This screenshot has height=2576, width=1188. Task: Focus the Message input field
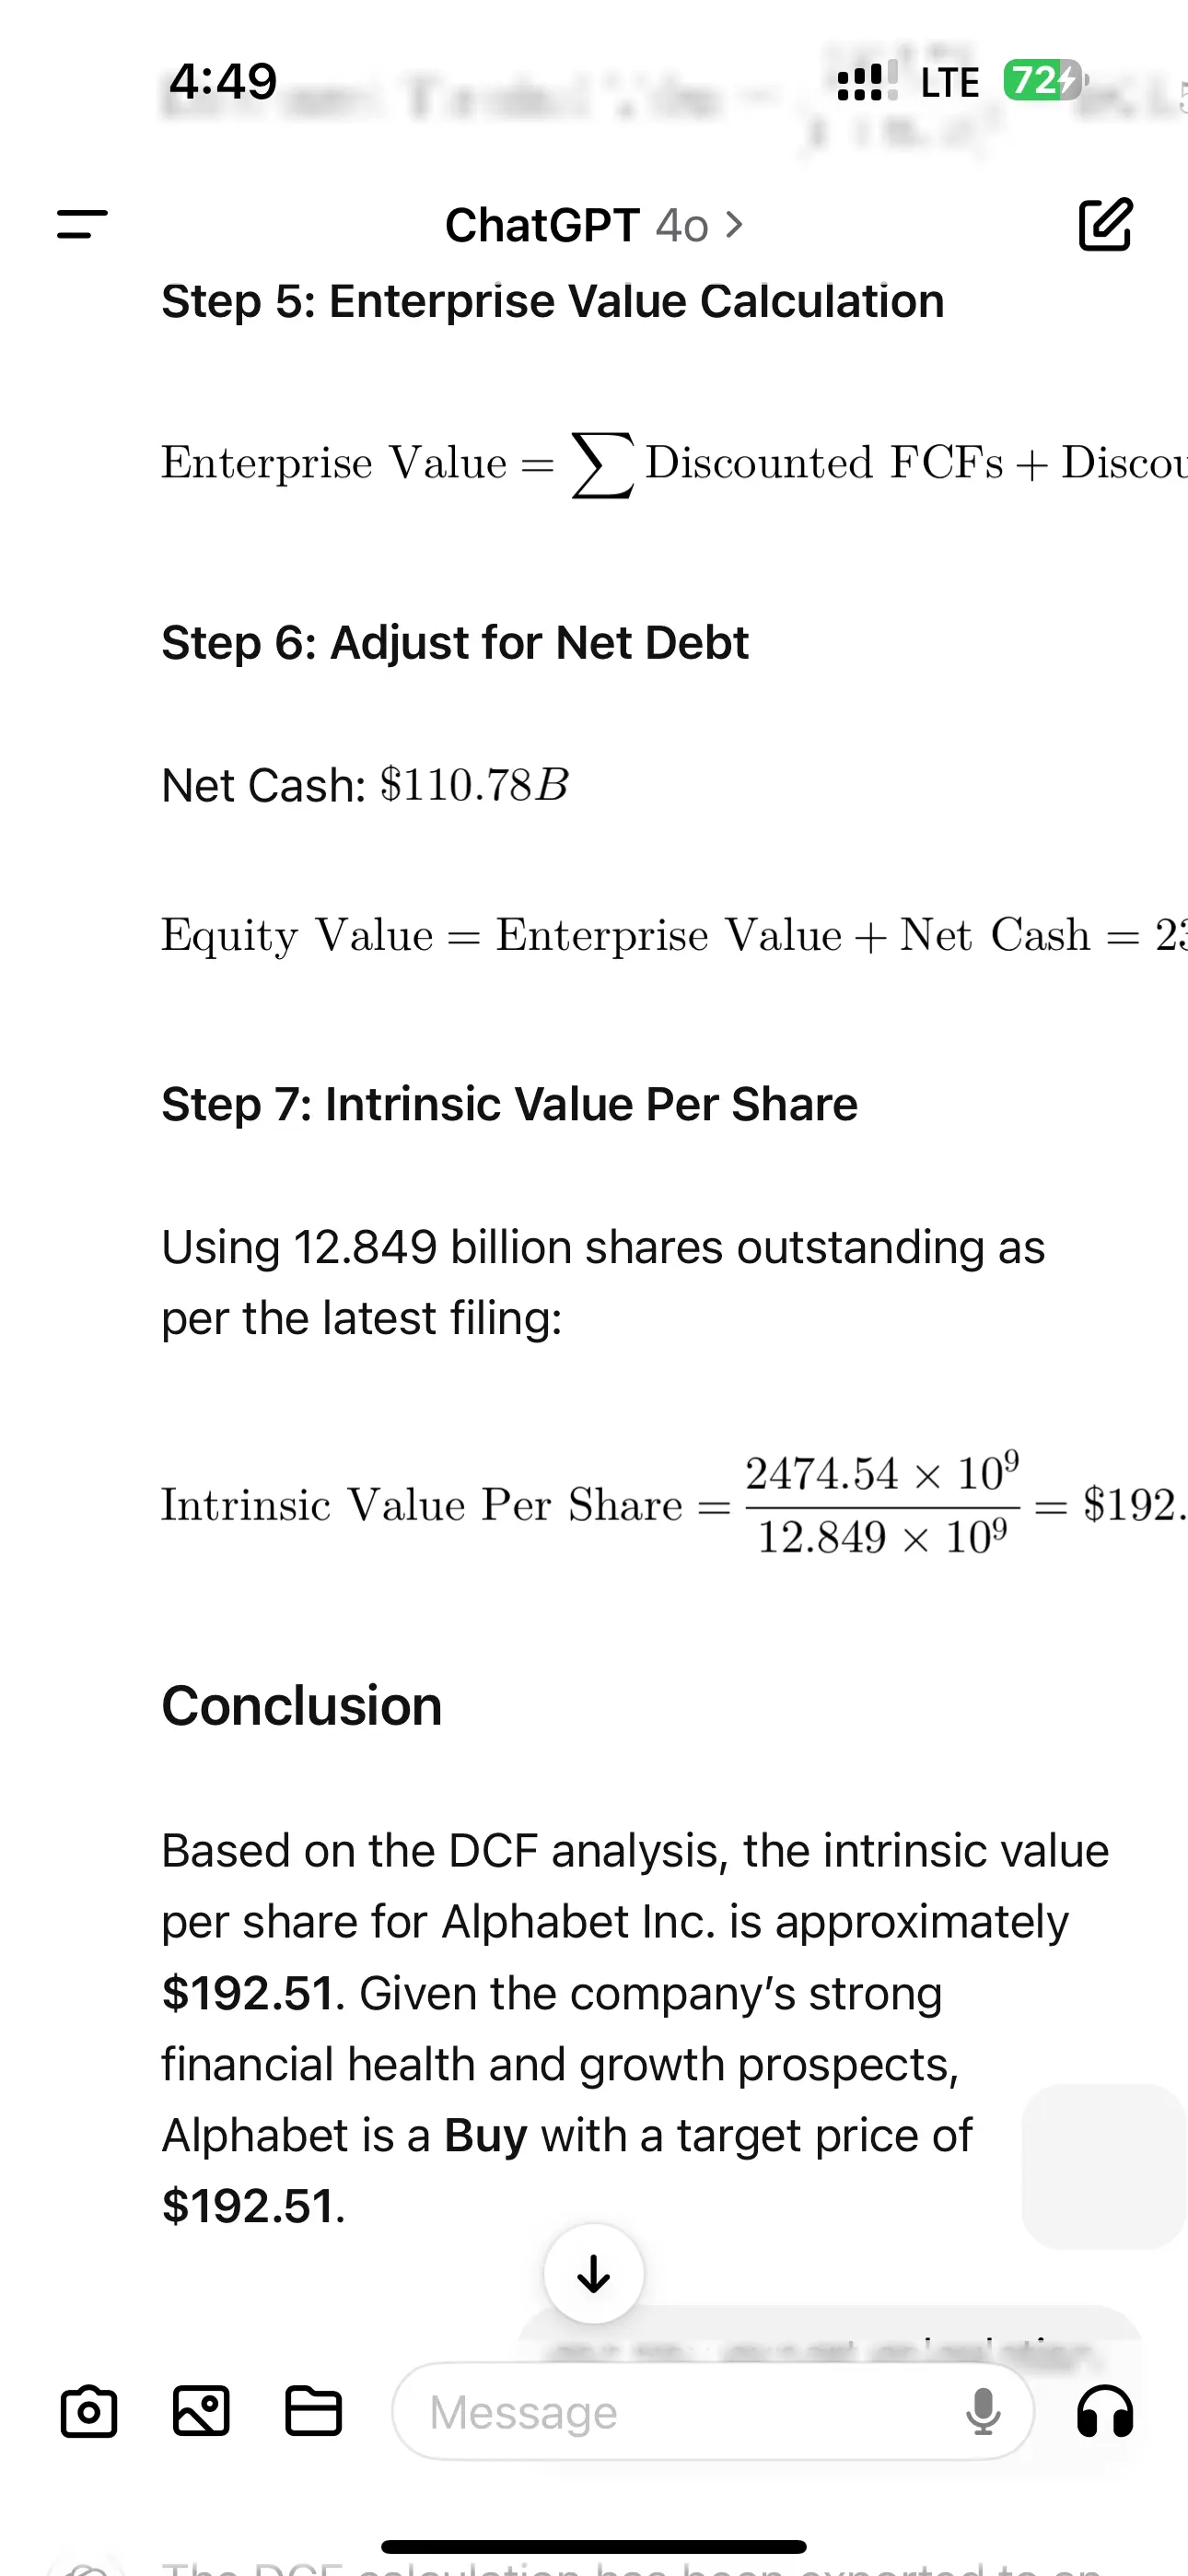[680, 2411]
